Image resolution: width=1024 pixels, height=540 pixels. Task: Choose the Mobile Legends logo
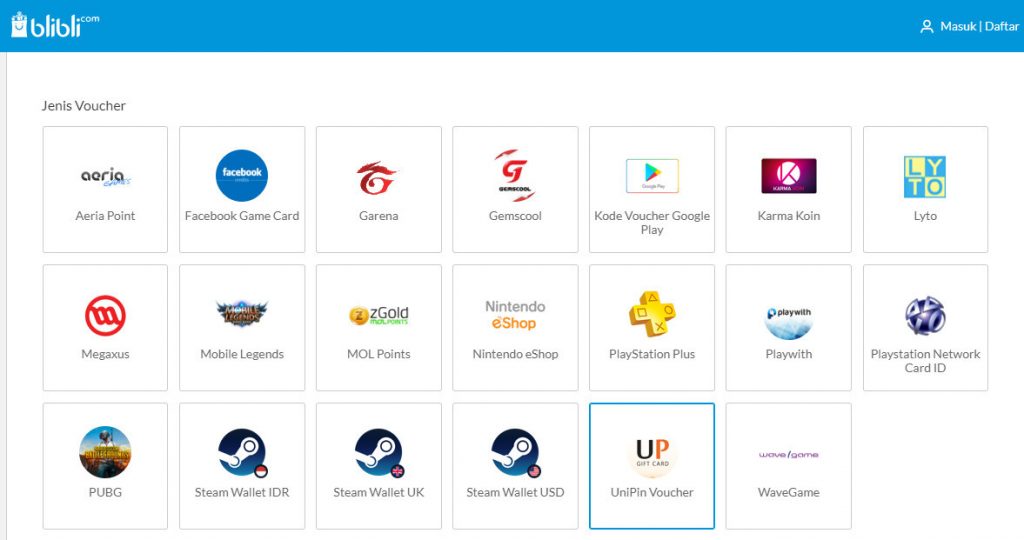click(242, 313)
